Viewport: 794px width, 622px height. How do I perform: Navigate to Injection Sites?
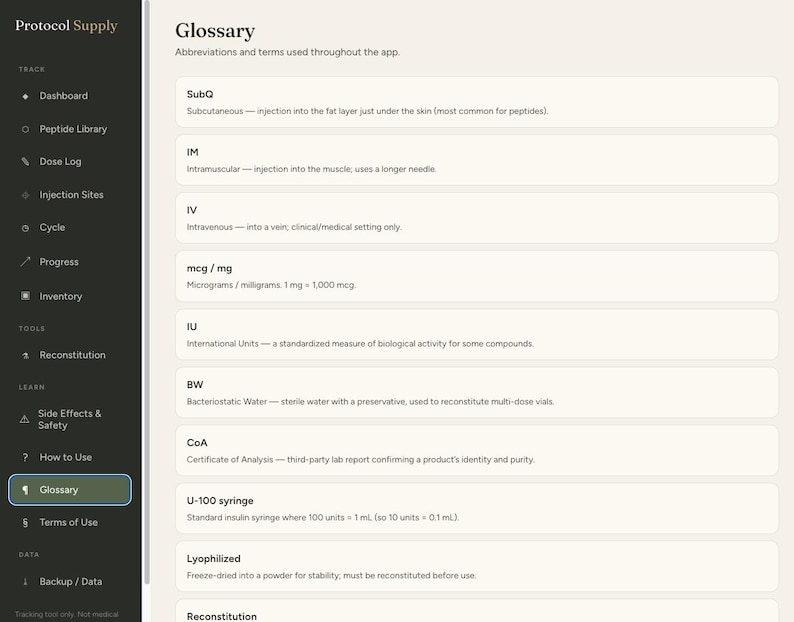pyautogui.click(x=70, y=195)
